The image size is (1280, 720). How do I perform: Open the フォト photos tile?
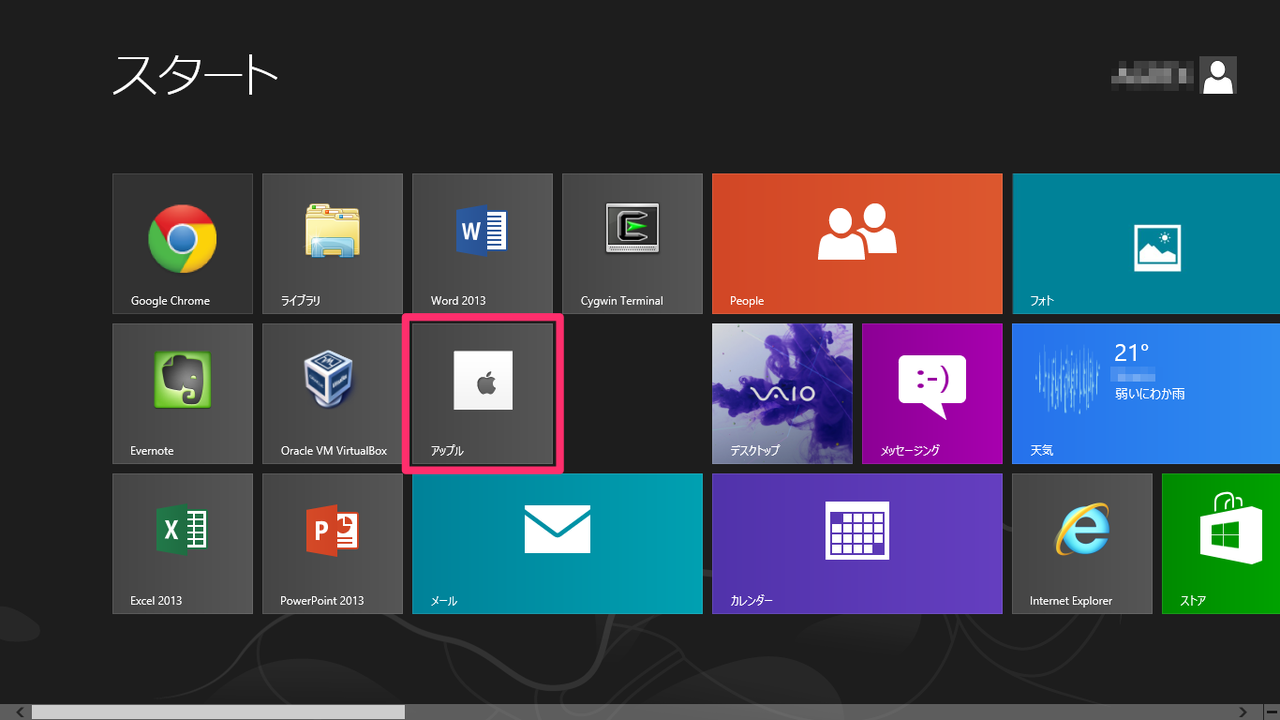pos(1146,243)
